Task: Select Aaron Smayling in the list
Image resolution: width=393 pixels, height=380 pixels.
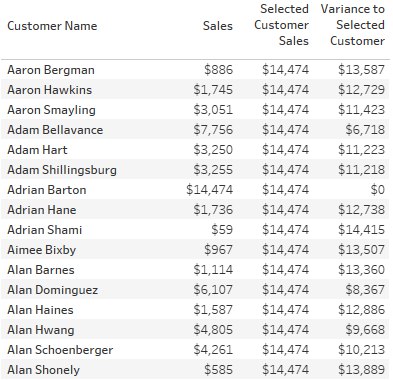Action: click(x=51, y=110)
